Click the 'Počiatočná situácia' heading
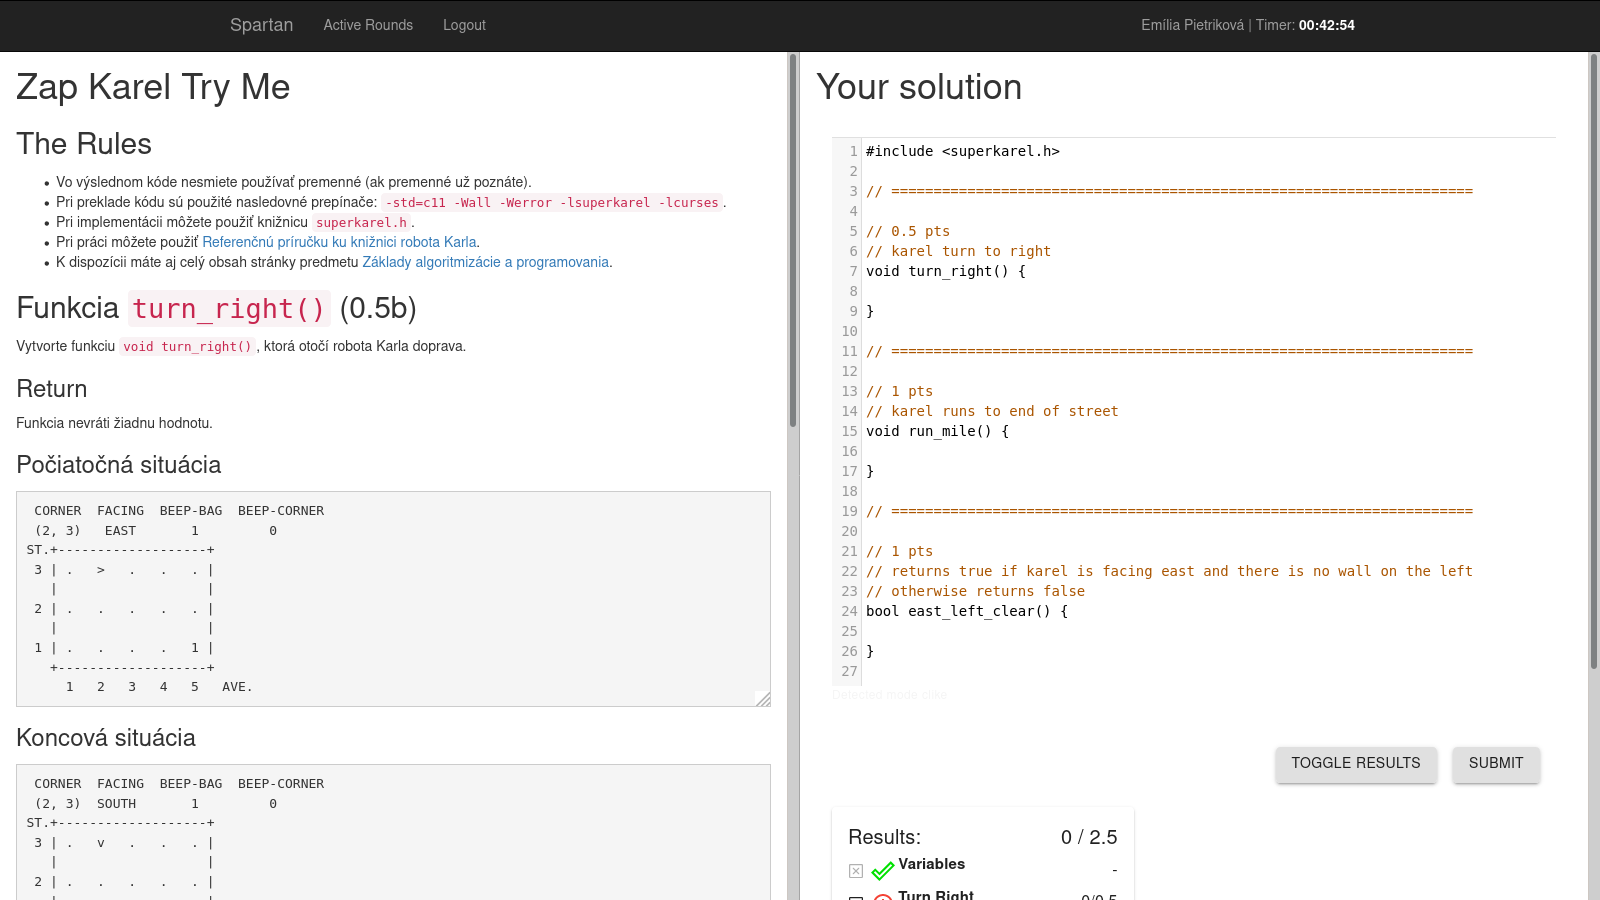 point(119,465)
